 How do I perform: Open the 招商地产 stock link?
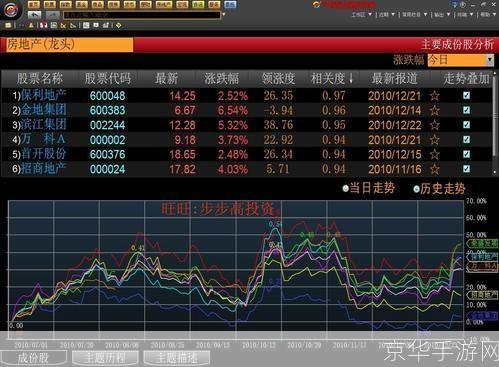[44, 169]
